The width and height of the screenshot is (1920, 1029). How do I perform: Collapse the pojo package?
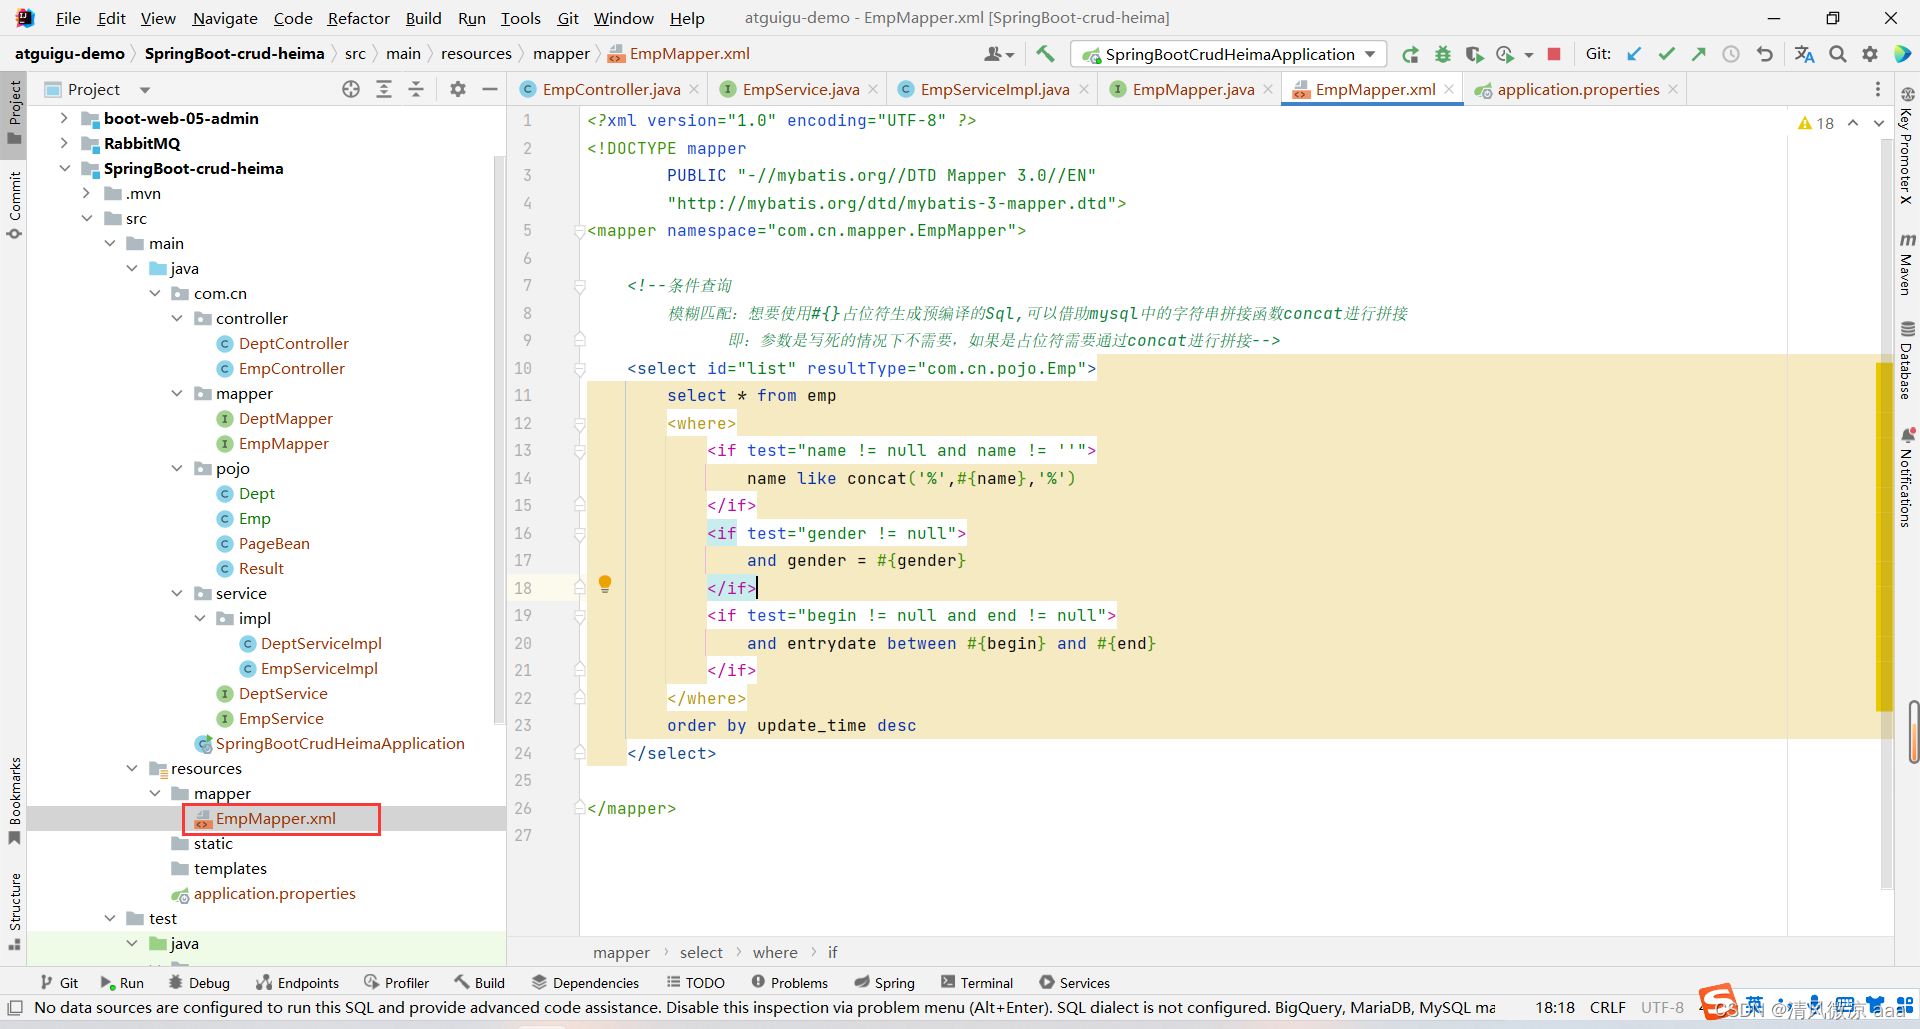tap(177, 468)
